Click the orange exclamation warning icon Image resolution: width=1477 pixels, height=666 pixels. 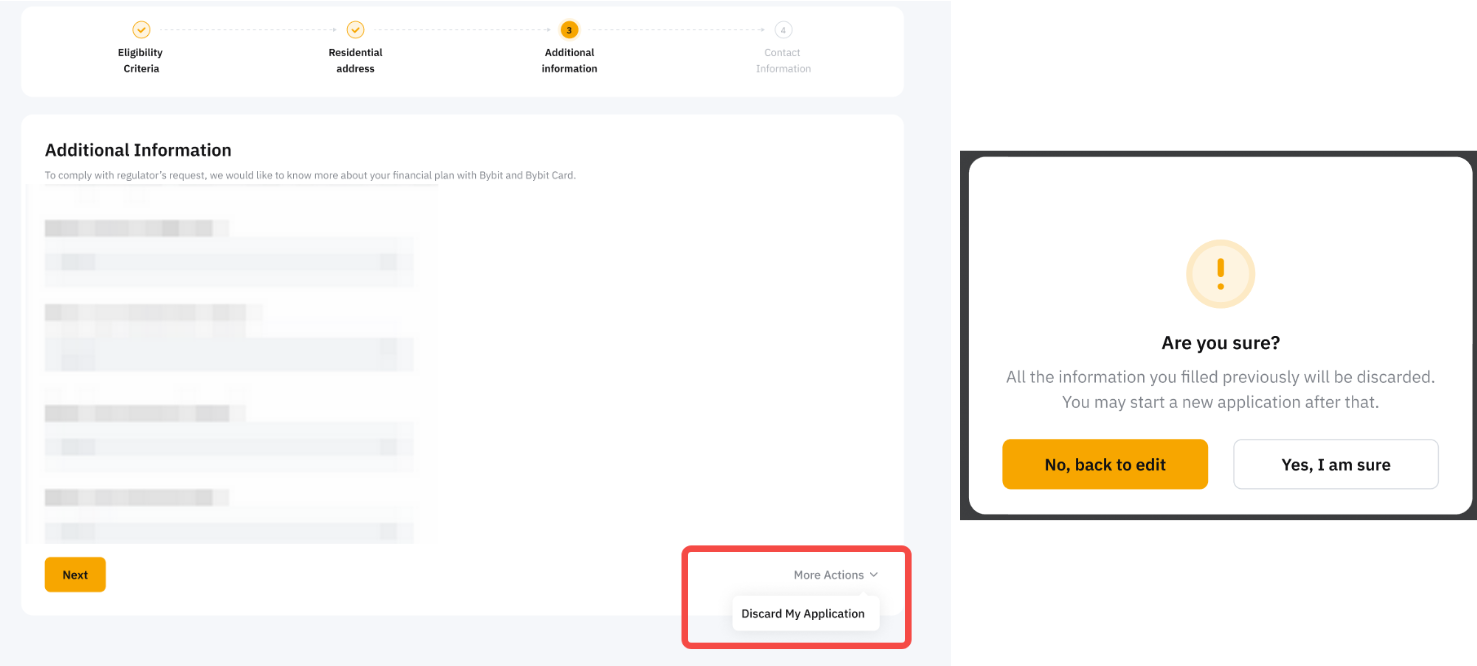click(1220, 273)
